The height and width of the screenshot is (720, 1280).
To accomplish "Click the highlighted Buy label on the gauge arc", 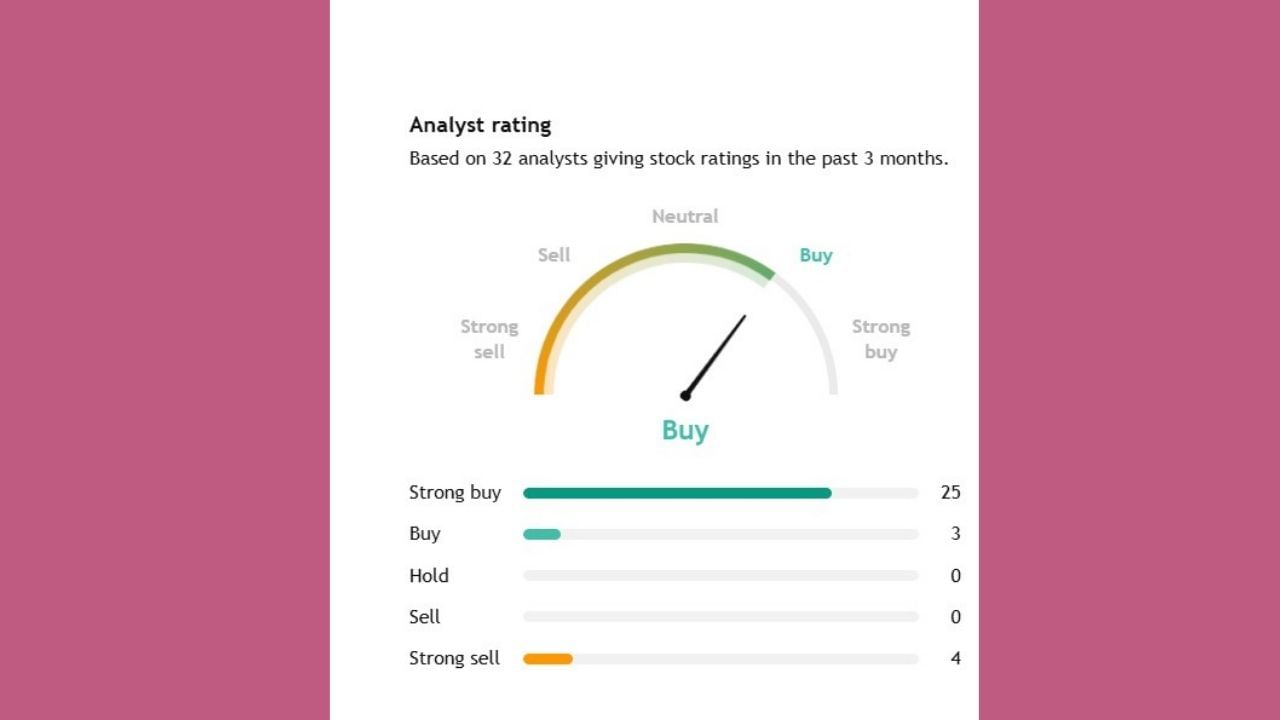I will click(x=816, y=255).
